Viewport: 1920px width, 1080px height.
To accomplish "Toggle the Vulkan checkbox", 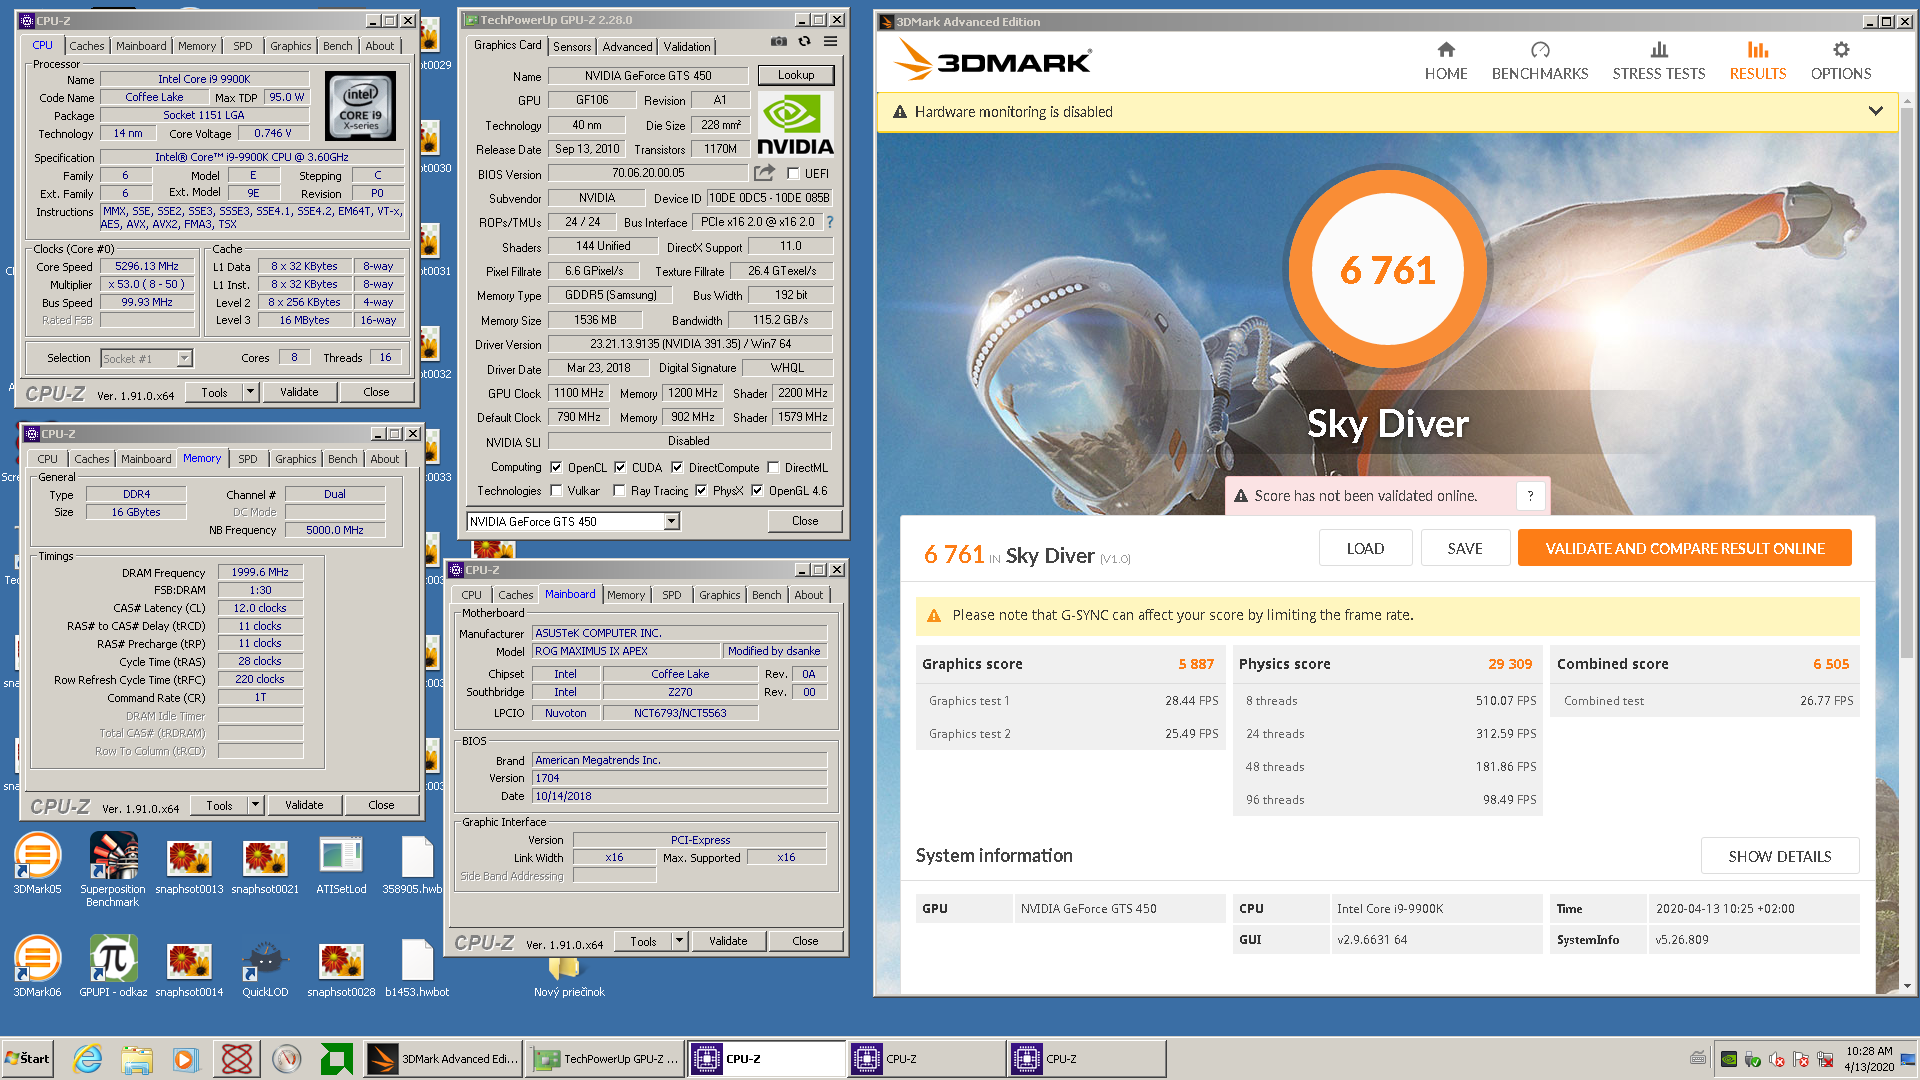I will (x=556, y=491).
